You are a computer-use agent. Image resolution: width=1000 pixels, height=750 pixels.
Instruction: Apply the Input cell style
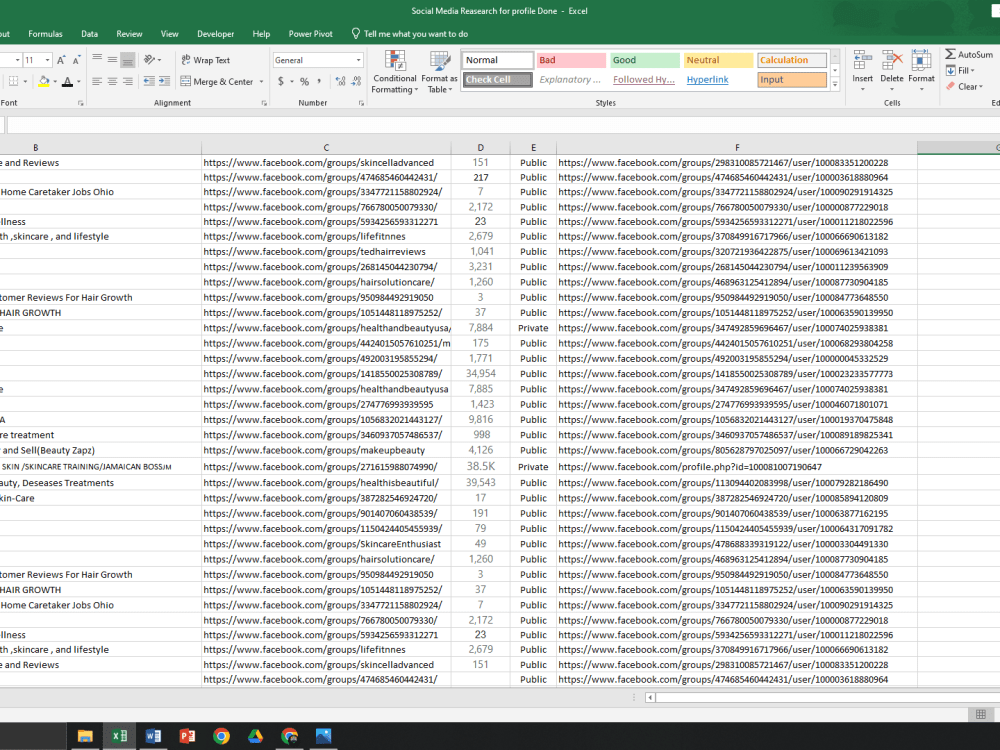pos(792,80)
